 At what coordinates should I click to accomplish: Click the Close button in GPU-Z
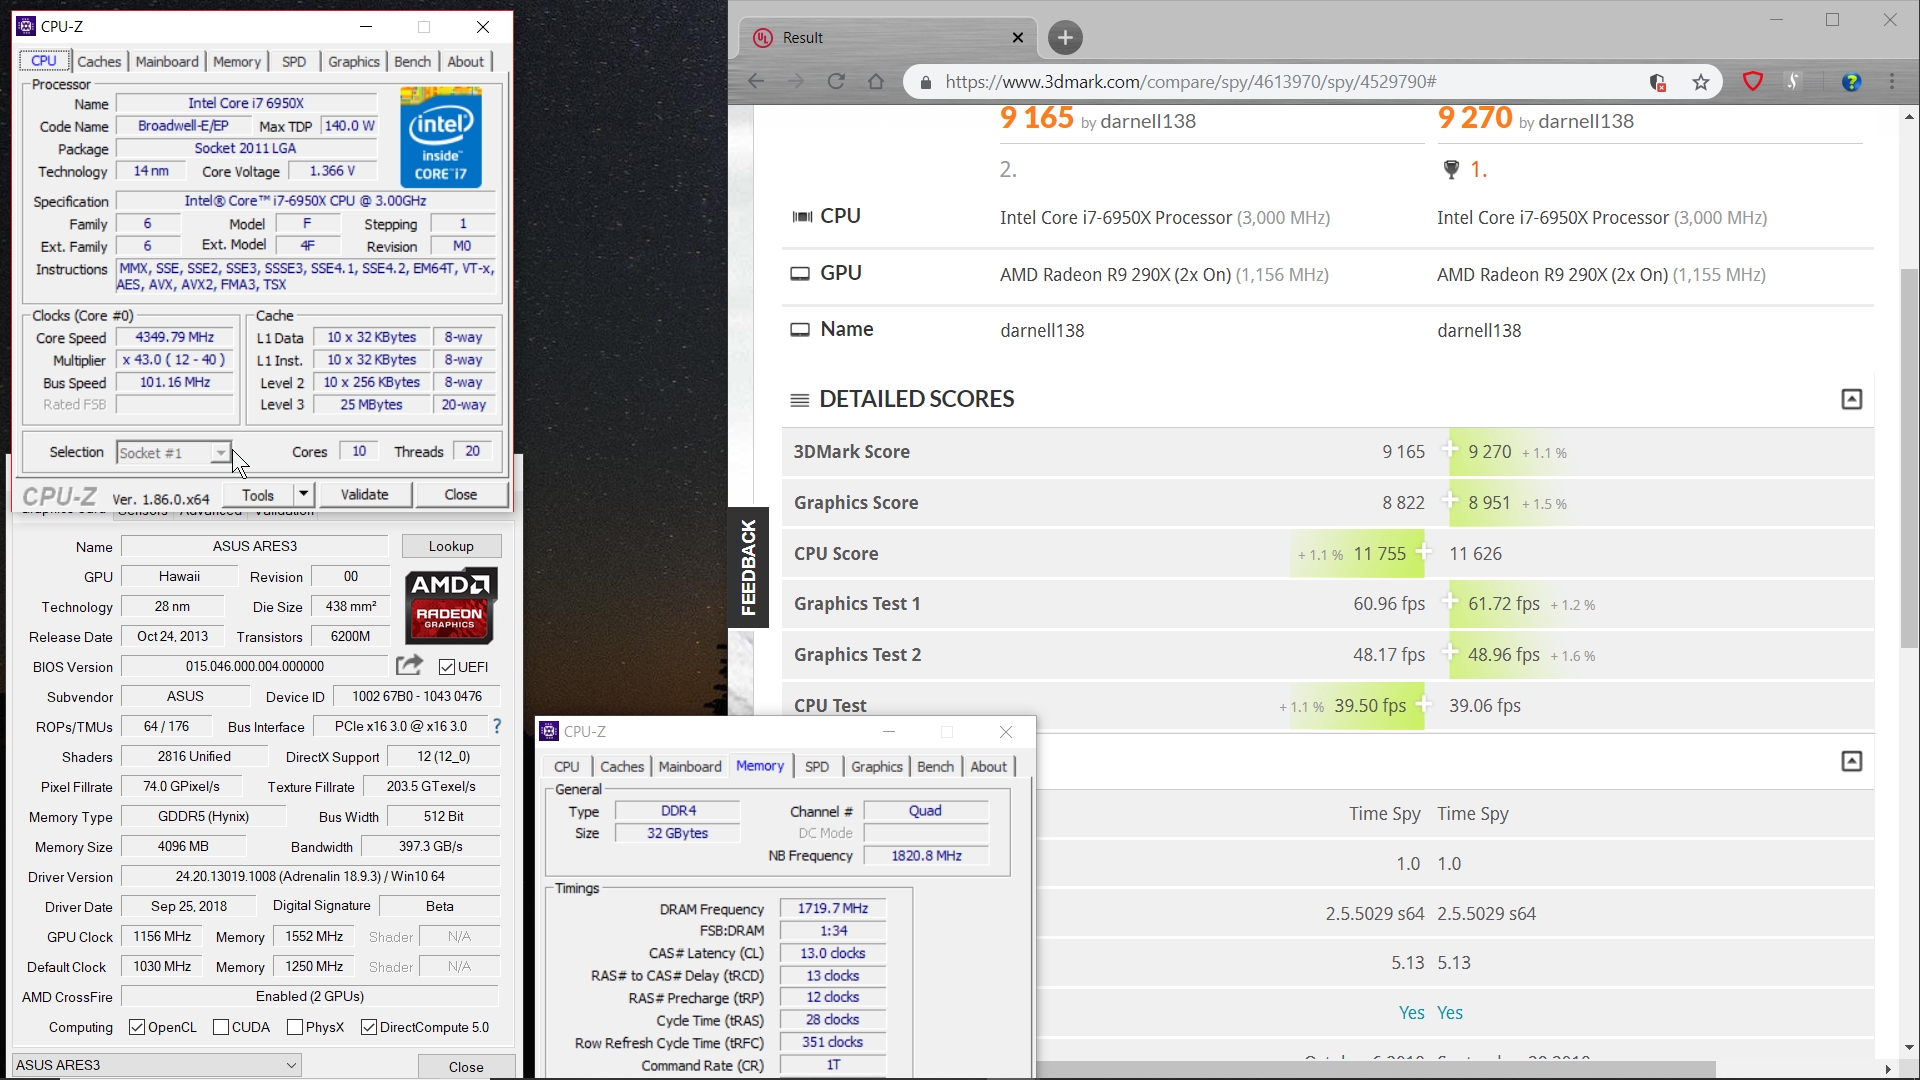coord(466,1066)
